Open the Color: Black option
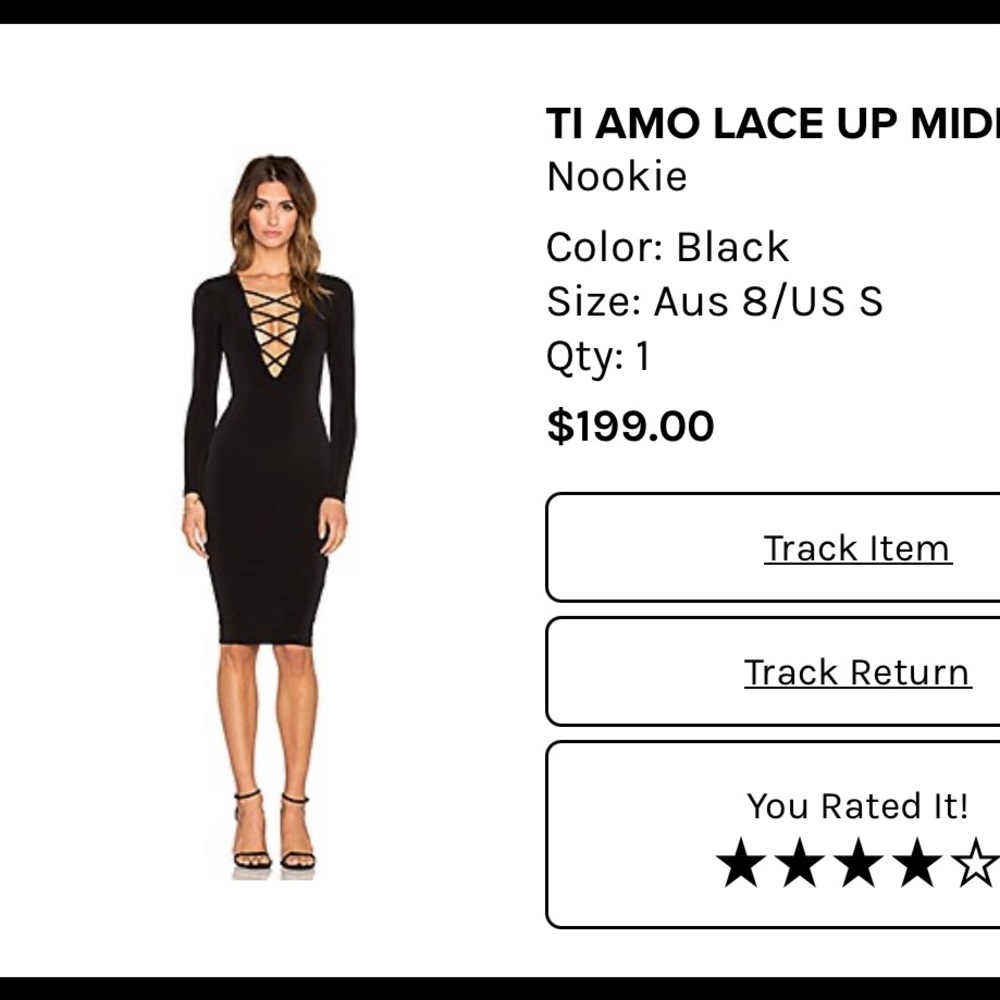Viewport: 1000px width, 1000px height. coord(667,246)
